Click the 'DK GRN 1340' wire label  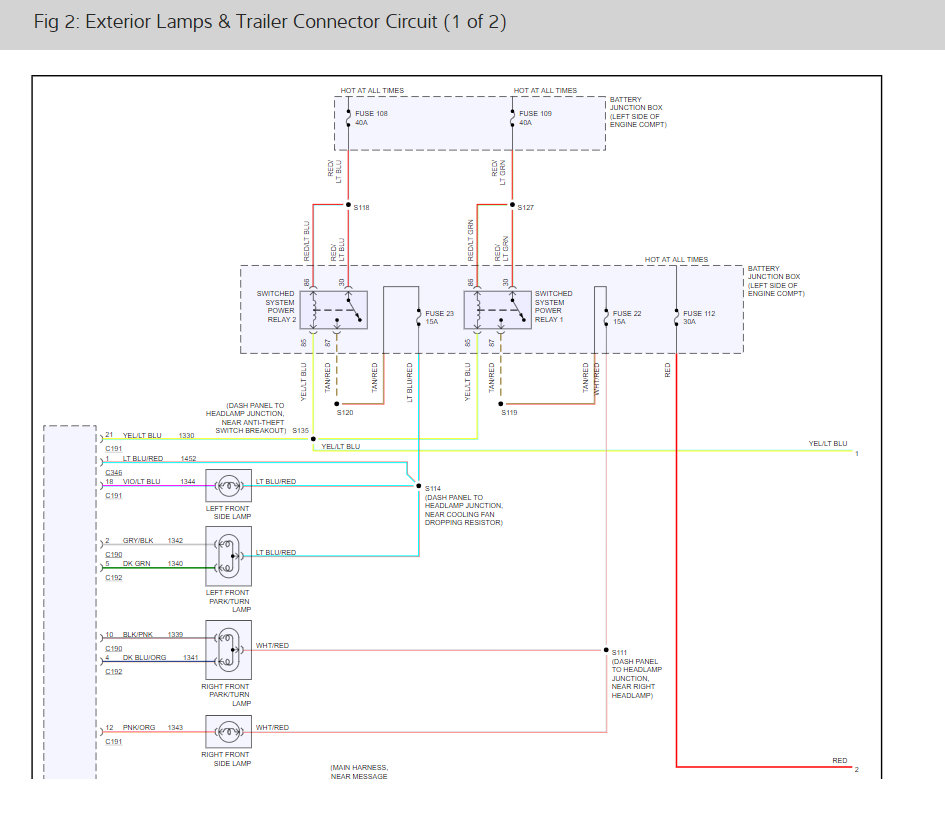tap(153, 564)
